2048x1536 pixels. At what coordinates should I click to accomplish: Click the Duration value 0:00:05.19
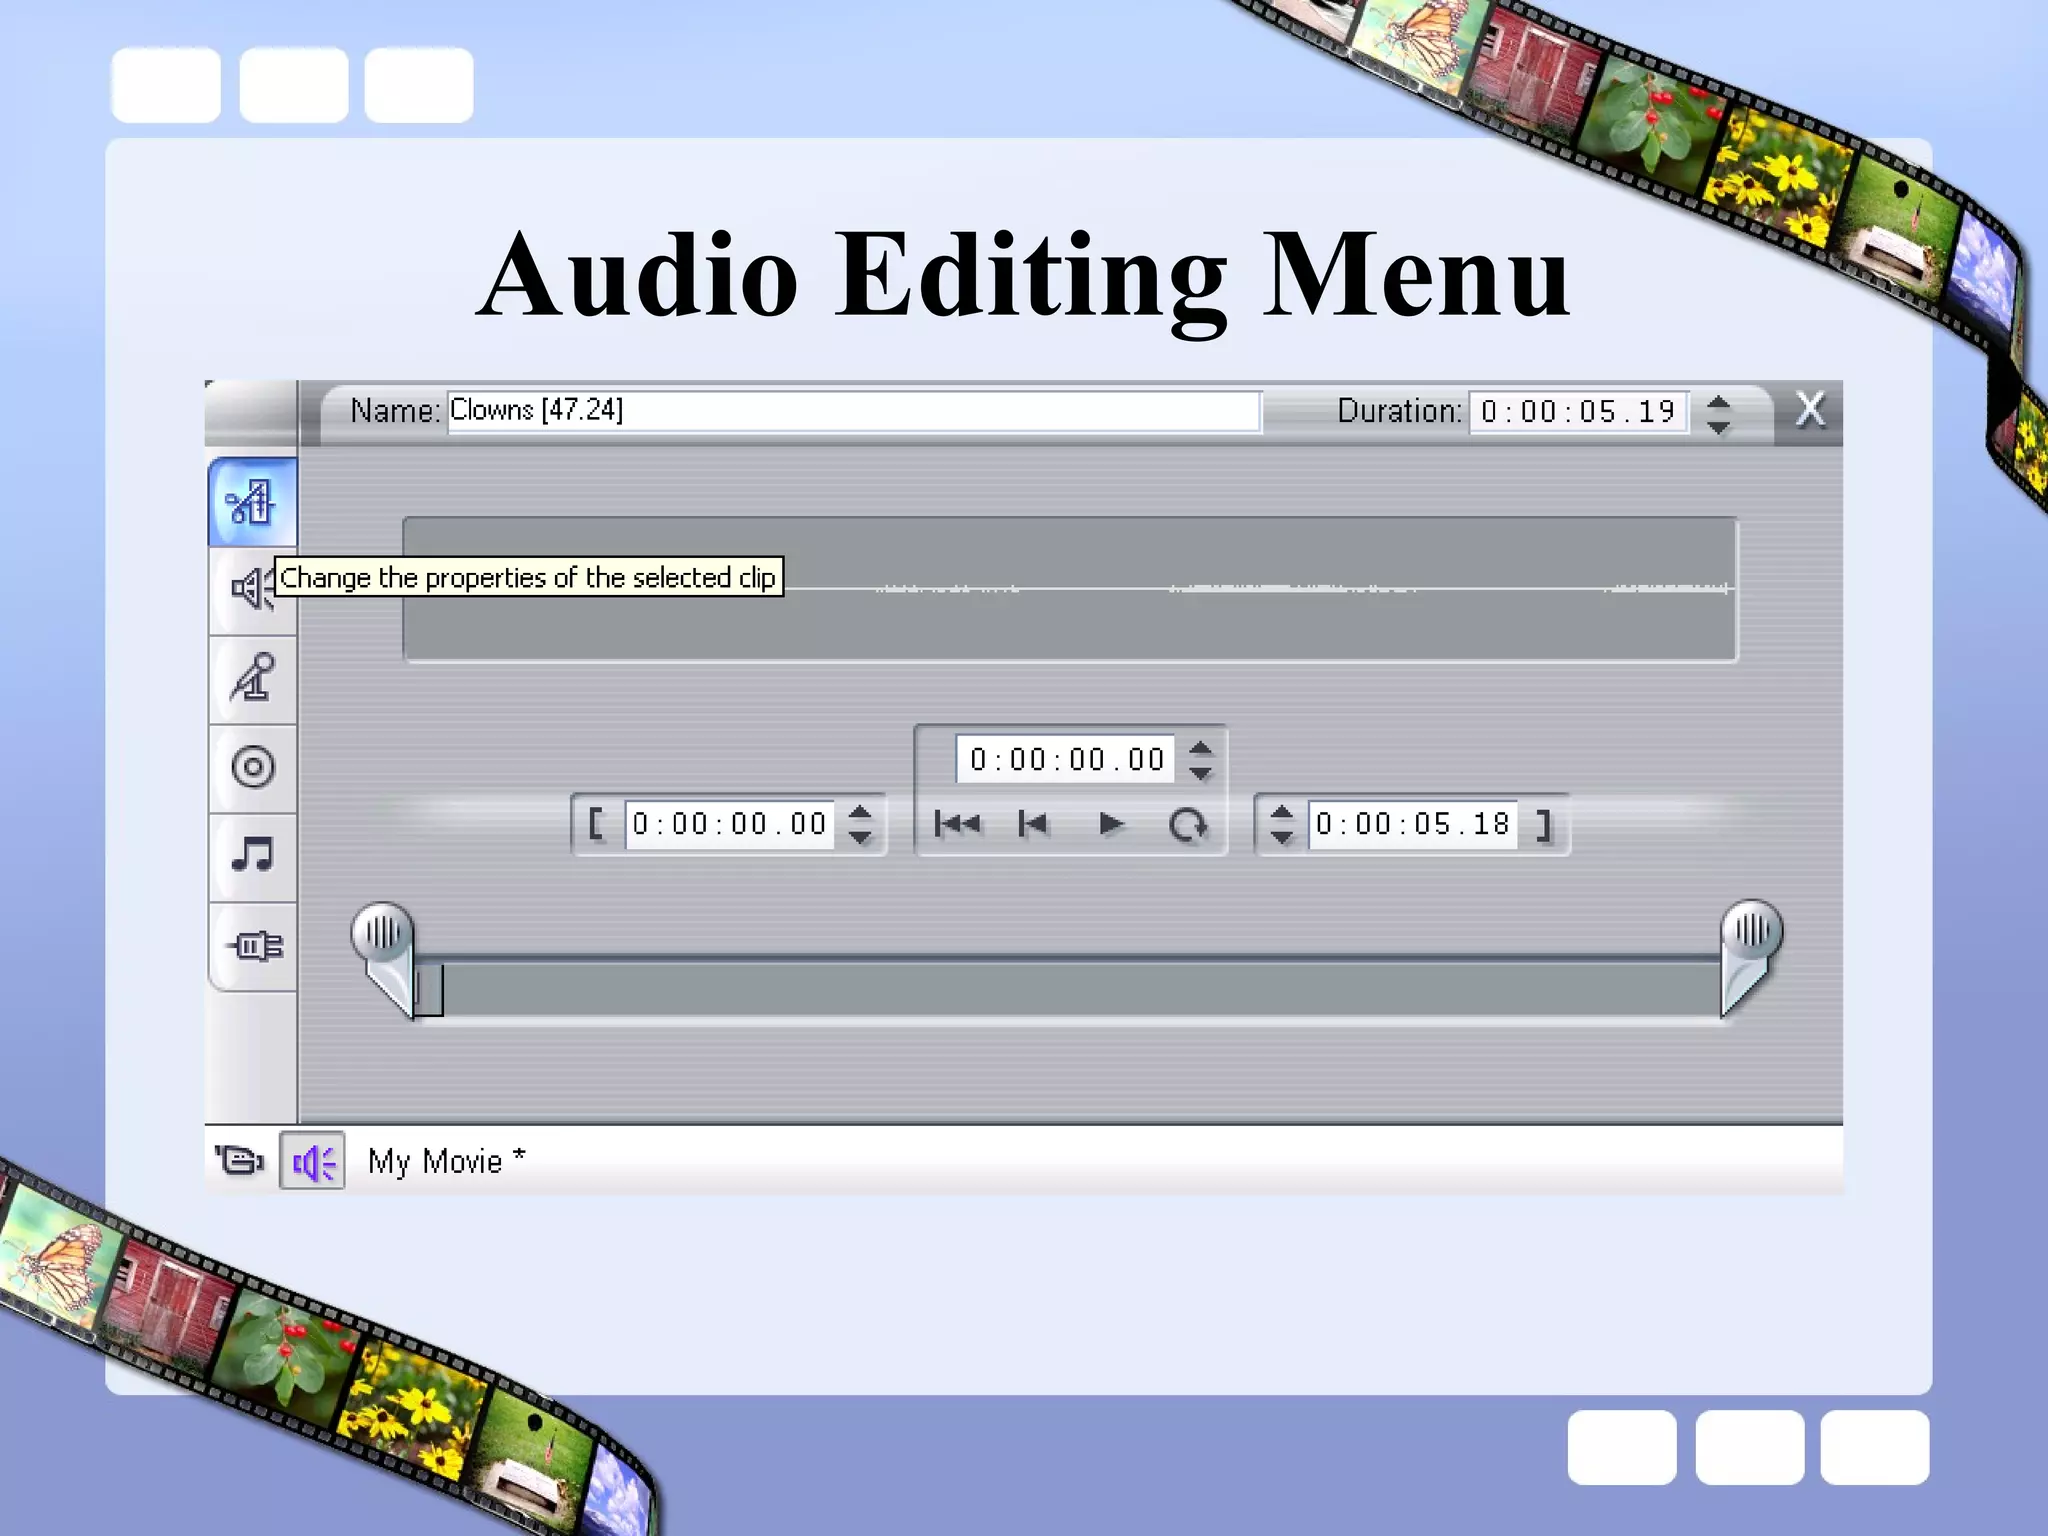click(1578, 412)
